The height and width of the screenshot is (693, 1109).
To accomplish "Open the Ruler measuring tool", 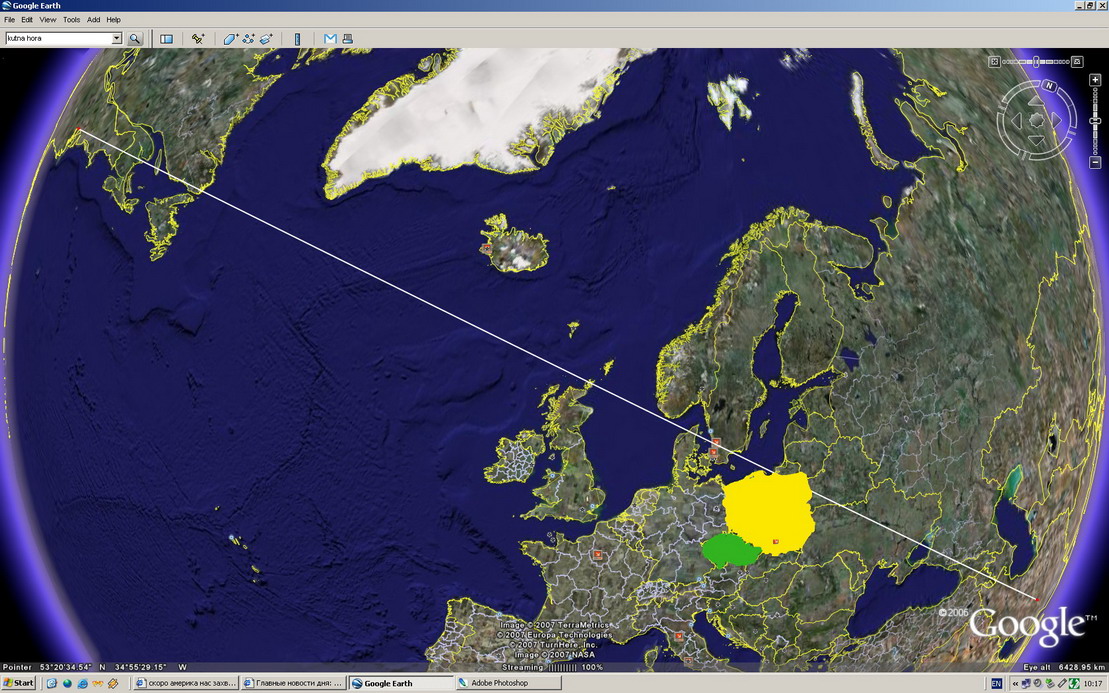I will (298, 39).
